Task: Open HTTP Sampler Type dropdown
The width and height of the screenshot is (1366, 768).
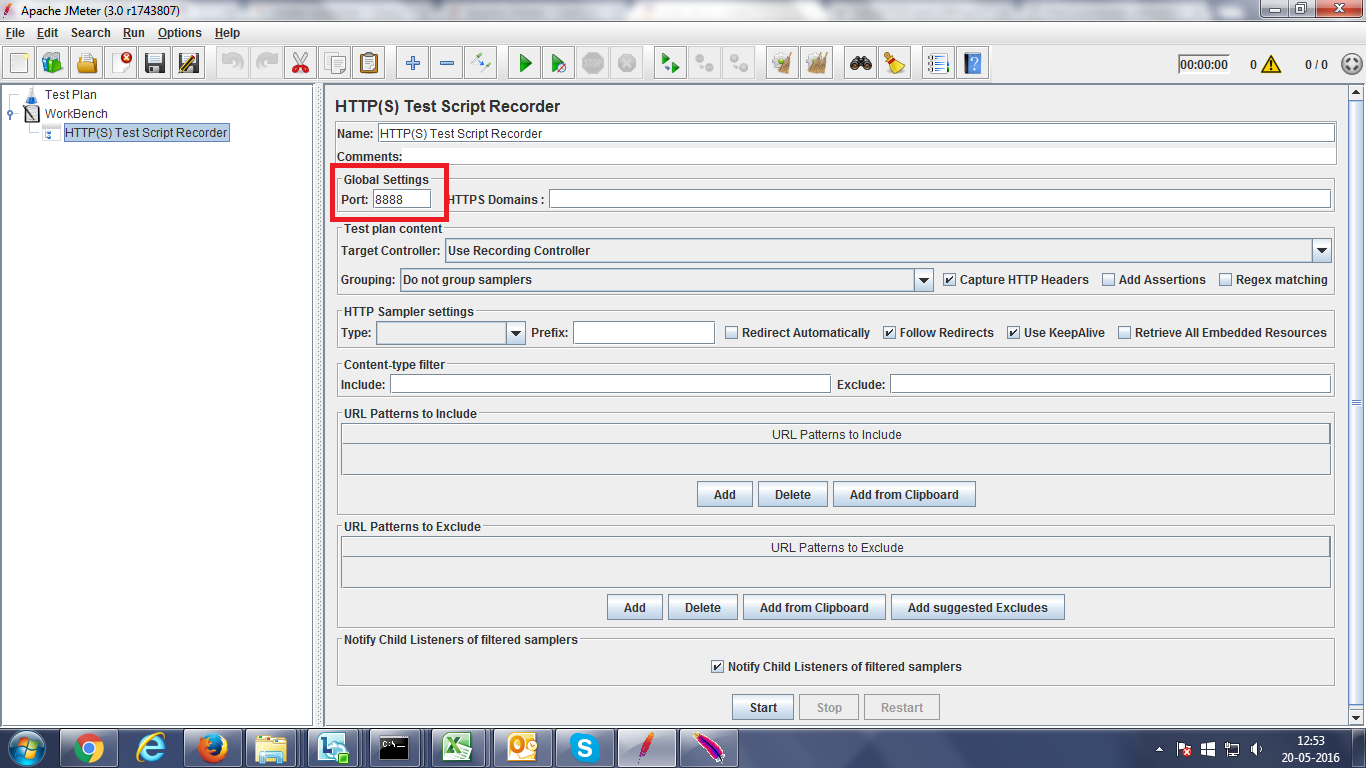Action: point(516,333)
